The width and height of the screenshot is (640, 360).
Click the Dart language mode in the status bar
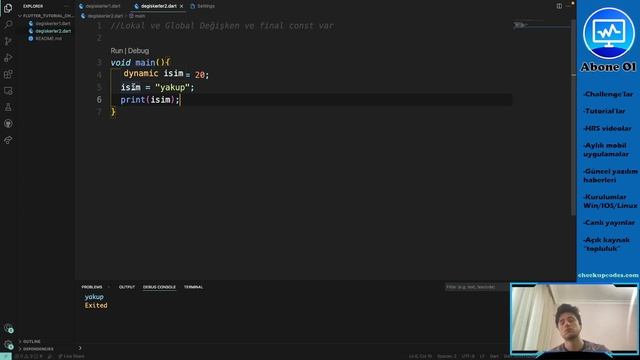click(x=494, y=356)
